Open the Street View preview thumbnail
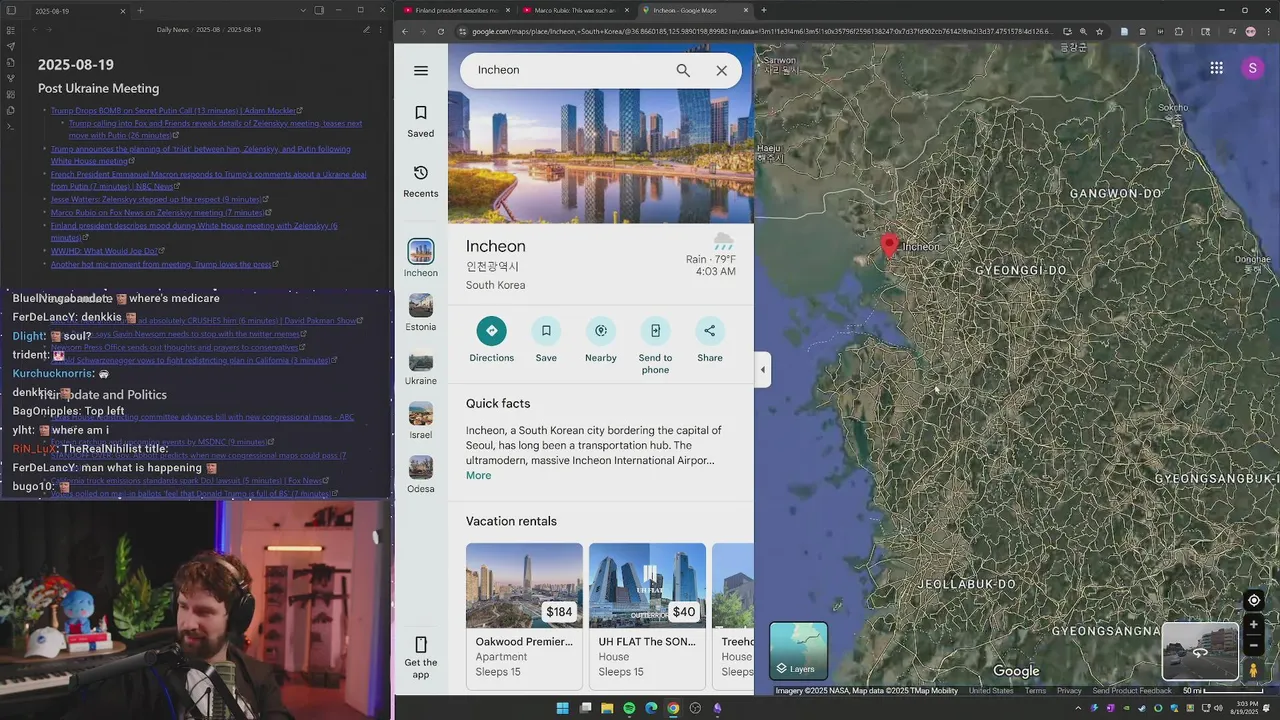The height and width of the screenshot is (720, 1280). 1200,651
